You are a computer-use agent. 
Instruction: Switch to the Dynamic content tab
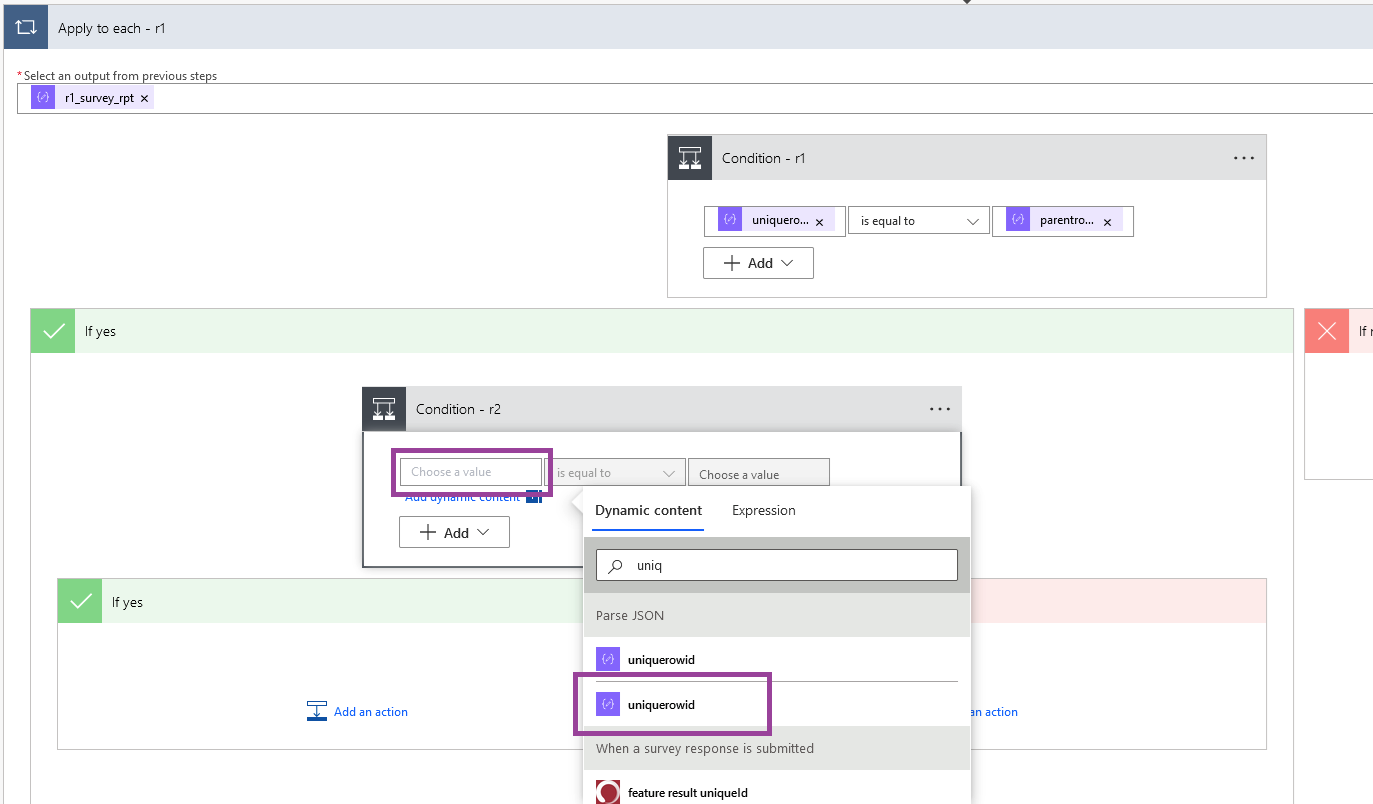[648, 510]
